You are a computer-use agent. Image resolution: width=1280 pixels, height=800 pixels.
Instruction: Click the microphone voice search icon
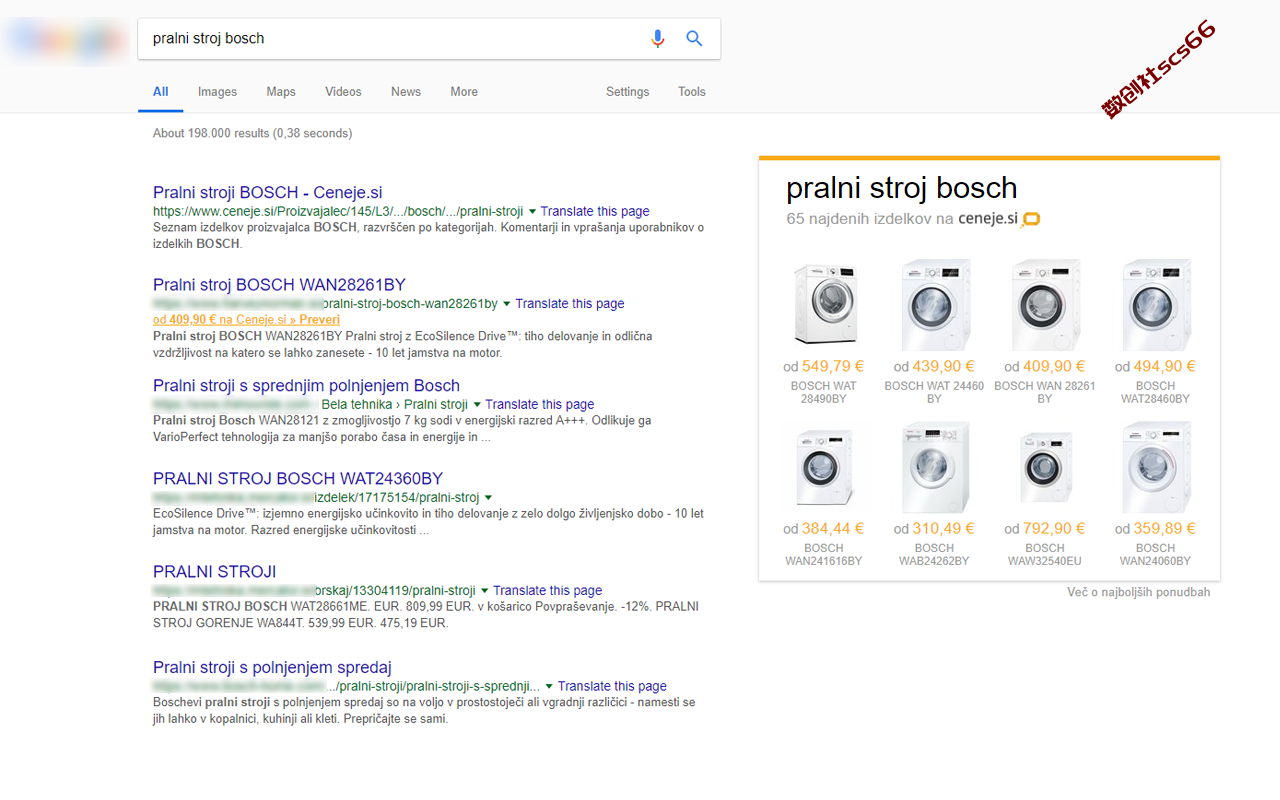click(657, 39)
